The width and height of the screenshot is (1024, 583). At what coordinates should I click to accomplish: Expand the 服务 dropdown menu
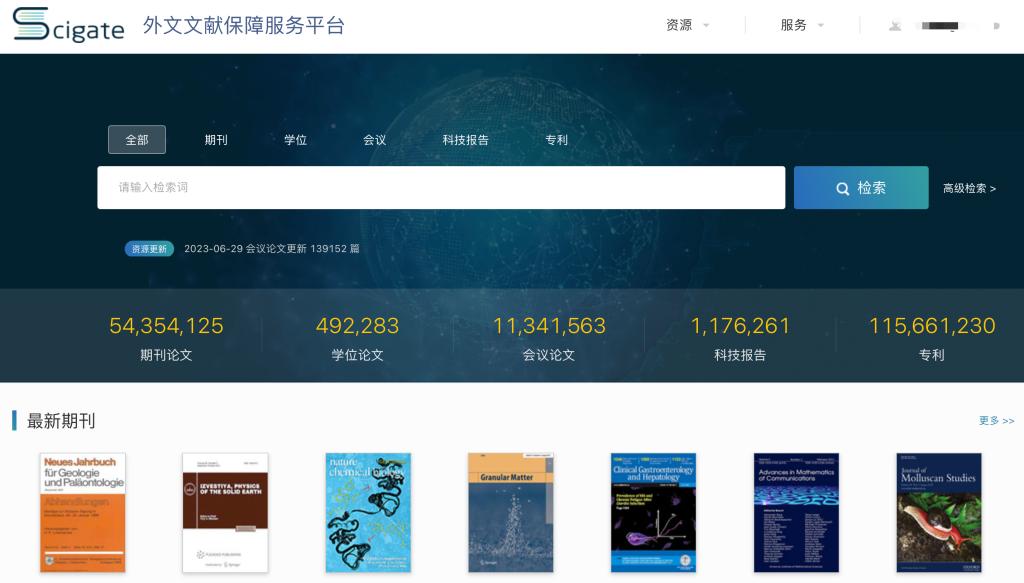point(802,25)
